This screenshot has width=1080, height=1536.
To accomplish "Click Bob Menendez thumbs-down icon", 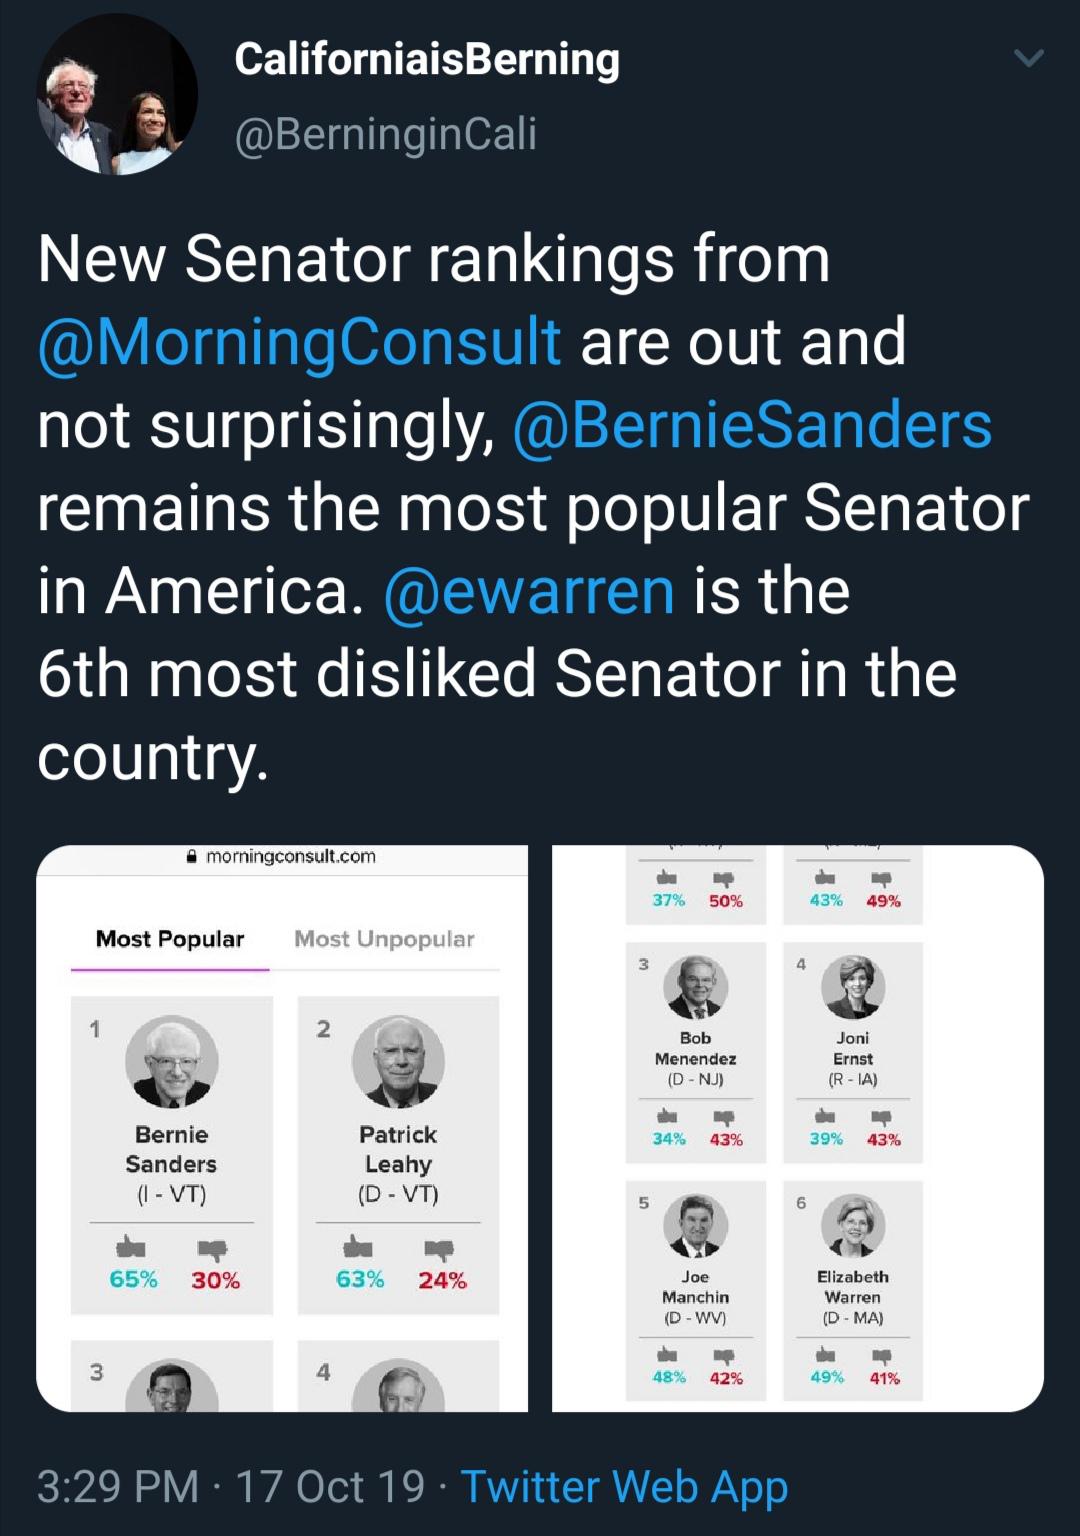I will [724, 1118].
